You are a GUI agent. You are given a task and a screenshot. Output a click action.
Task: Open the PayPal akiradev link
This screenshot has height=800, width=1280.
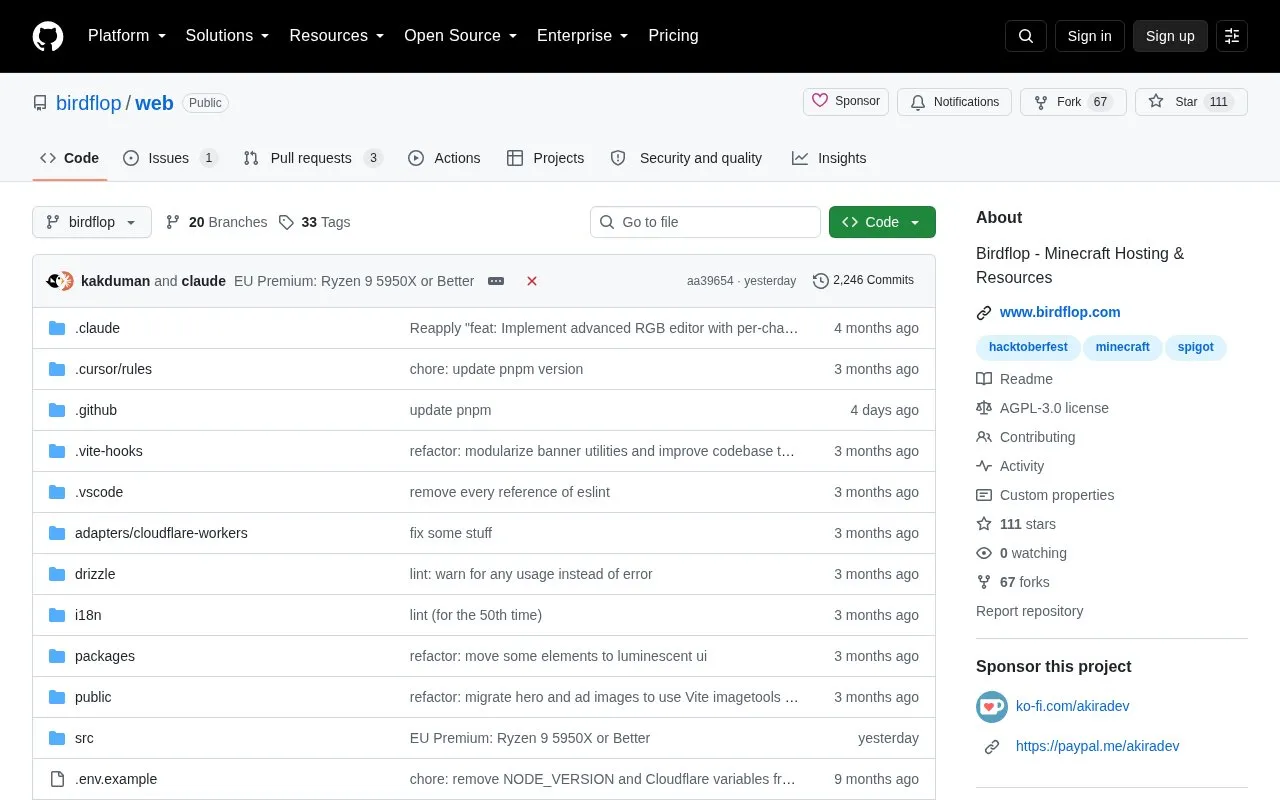(x=1098, y=746)
